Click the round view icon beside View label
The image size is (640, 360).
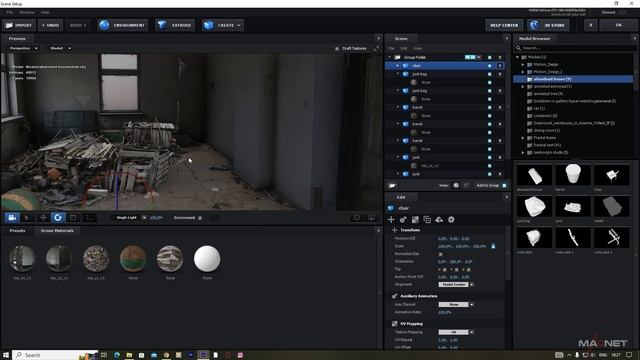tap(456, 185)
